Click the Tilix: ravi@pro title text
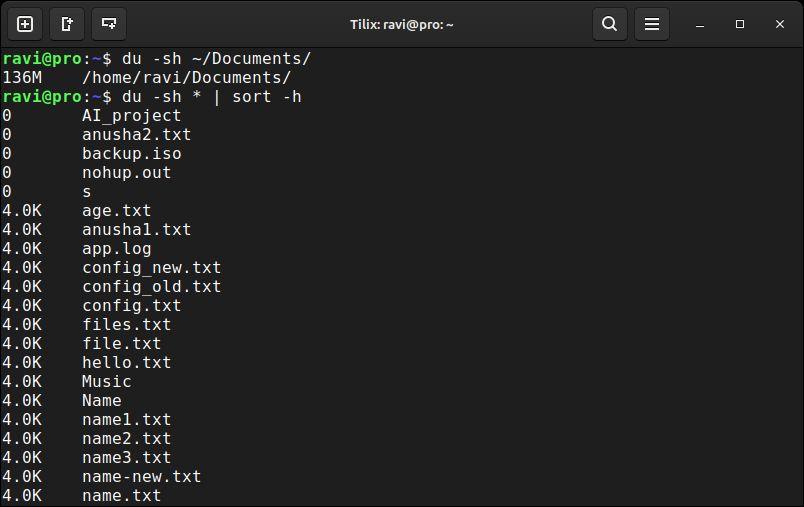This screenshot has width=804, height=507. point(401,25)
